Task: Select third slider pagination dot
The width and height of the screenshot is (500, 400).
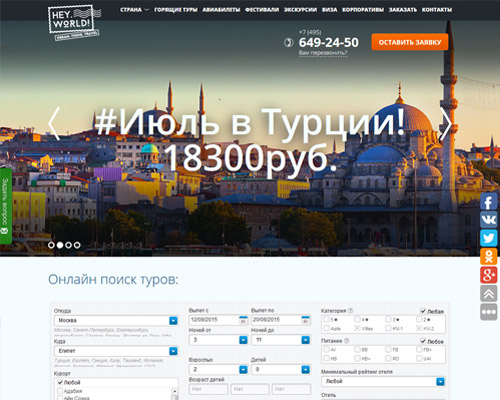Action: 68,245
